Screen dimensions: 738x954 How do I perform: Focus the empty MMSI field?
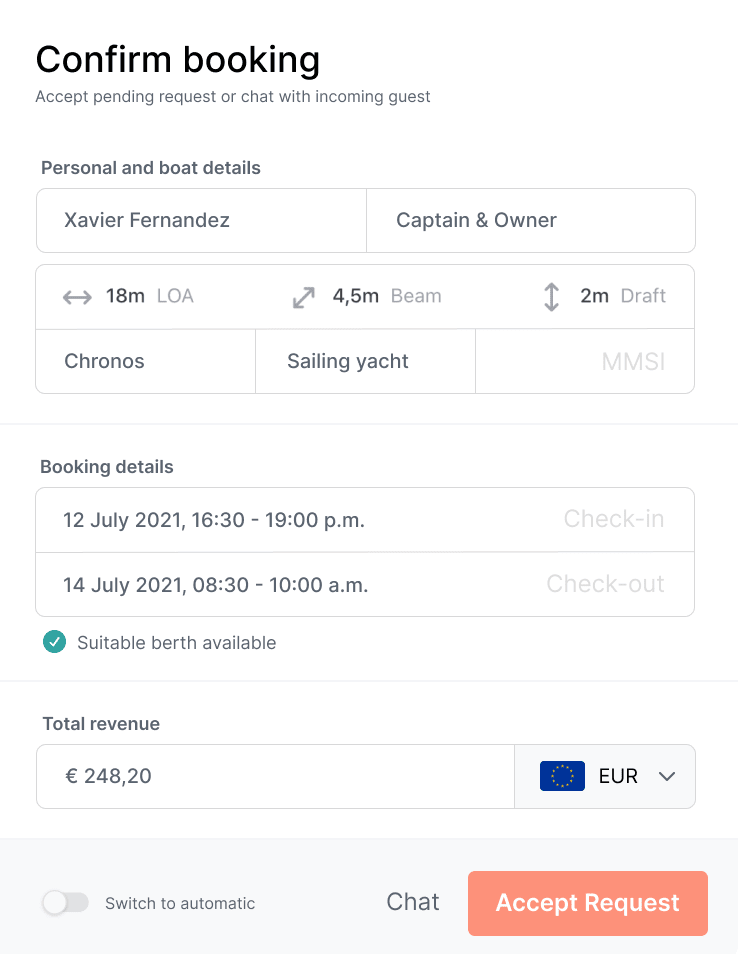coord(585,361)
